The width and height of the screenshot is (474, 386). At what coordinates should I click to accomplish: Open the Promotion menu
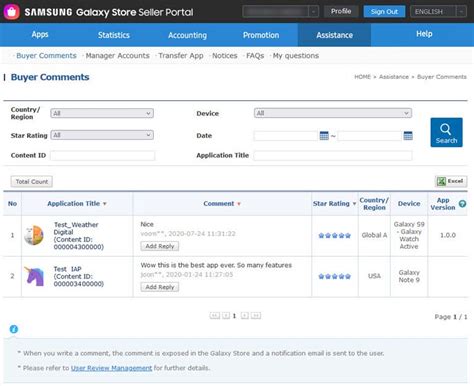pos(261,35)
